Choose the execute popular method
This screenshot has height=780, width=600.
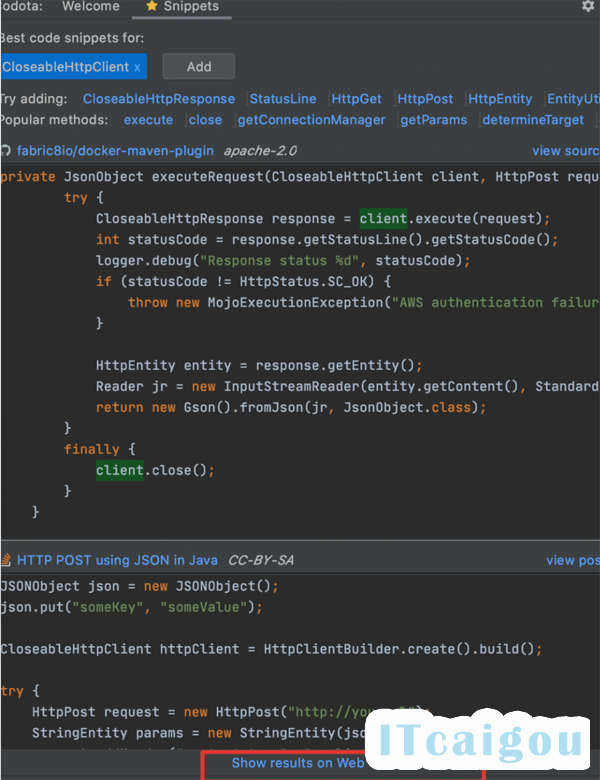tap(148, 120)
